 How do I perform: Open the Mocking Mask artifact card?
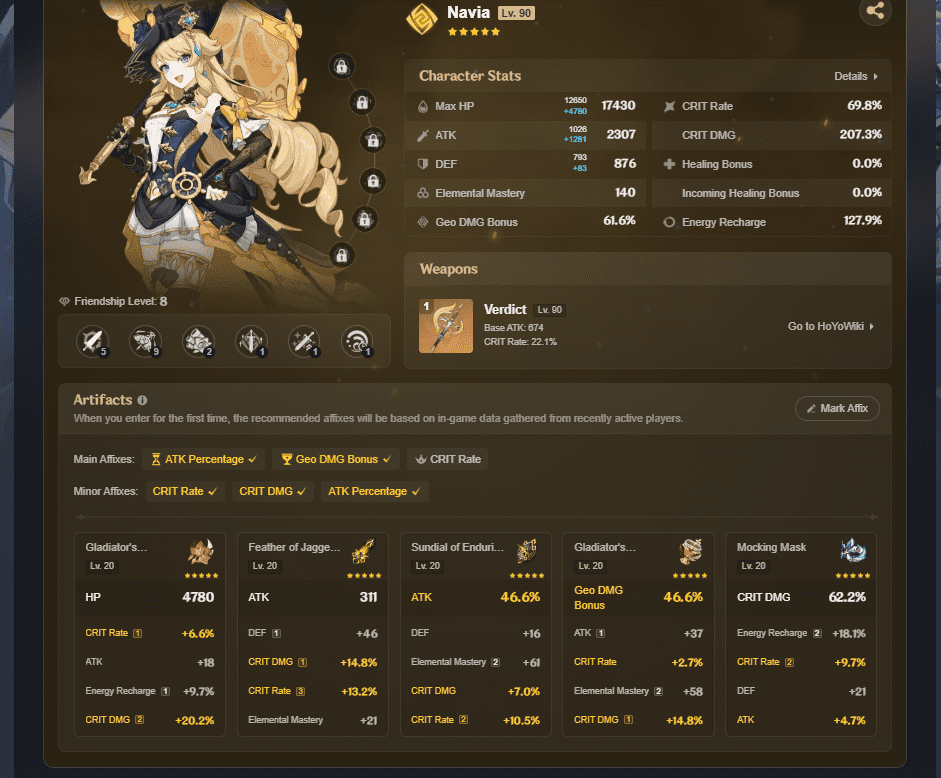pos(801,634)
